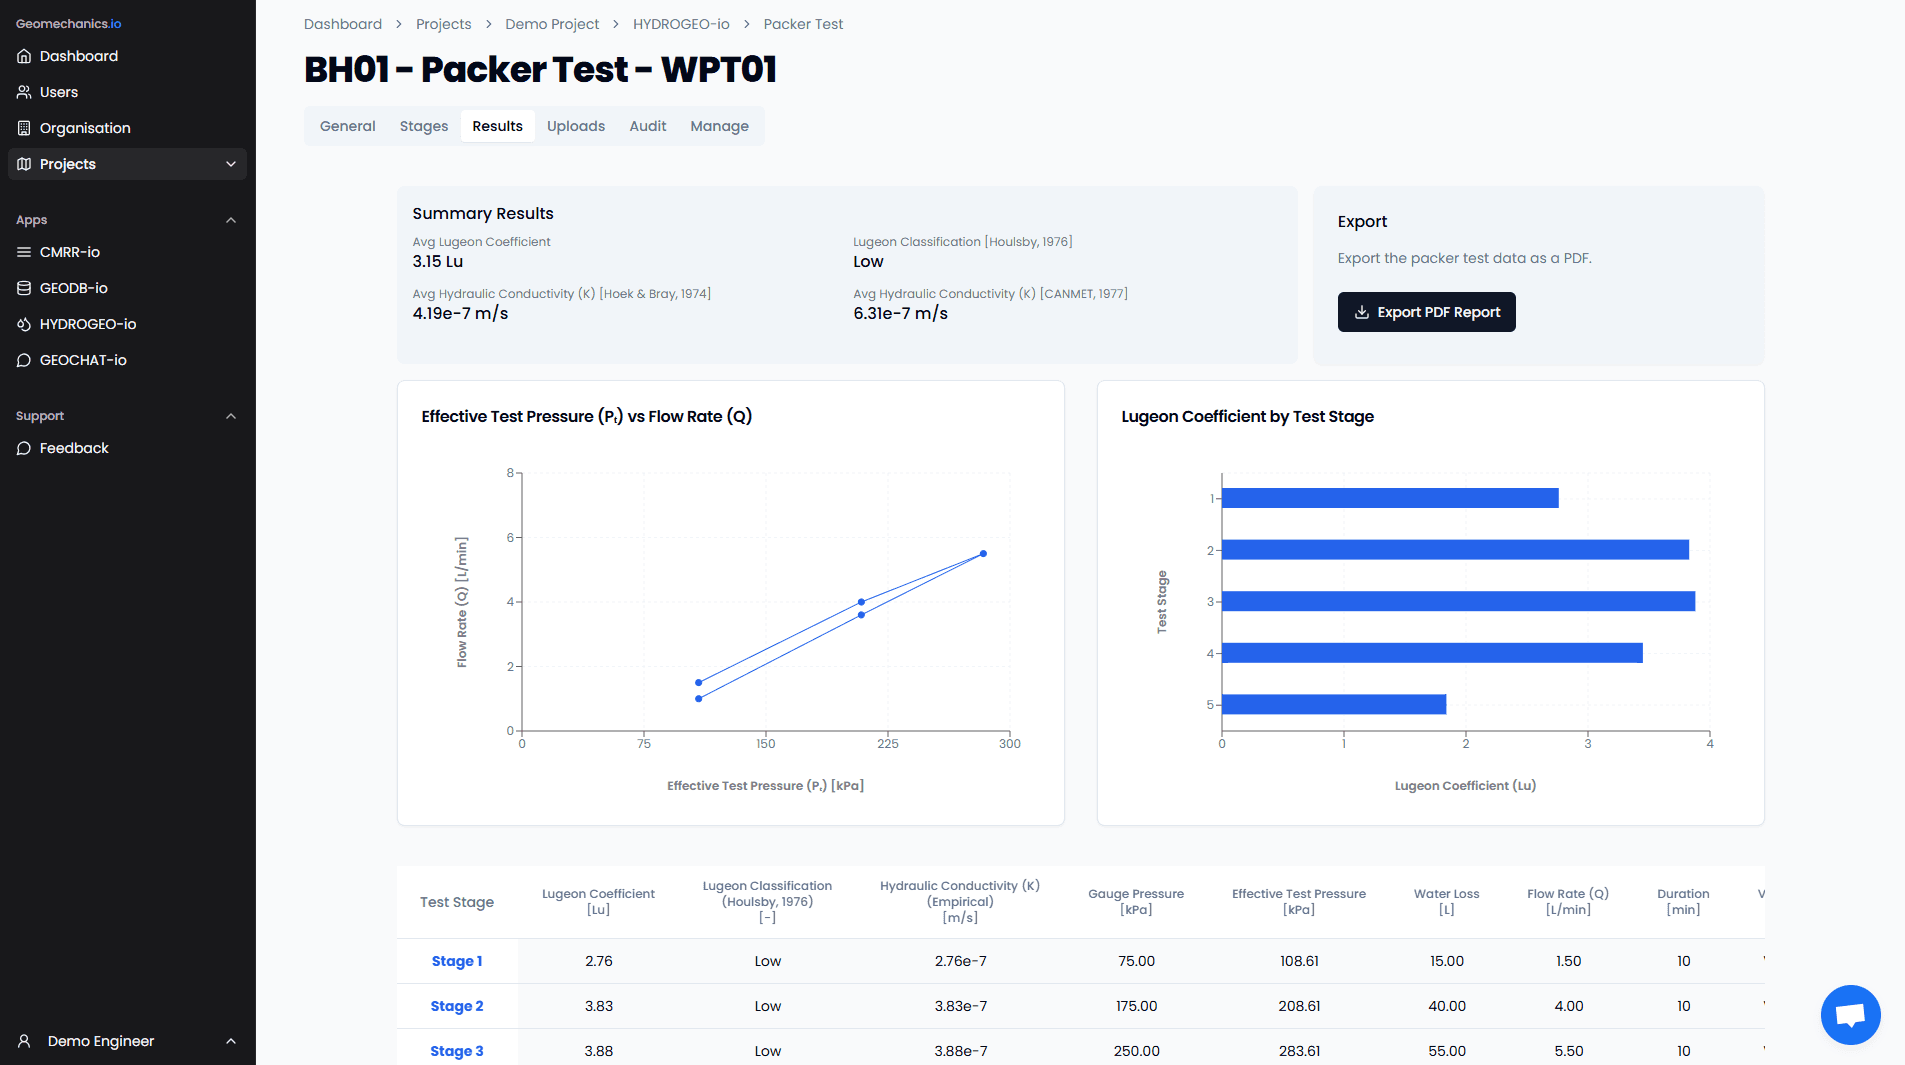Click the Stage 3 bar in Lugeon chart
This screenshot has height=1065, width=1905.
coord(1458,601)
